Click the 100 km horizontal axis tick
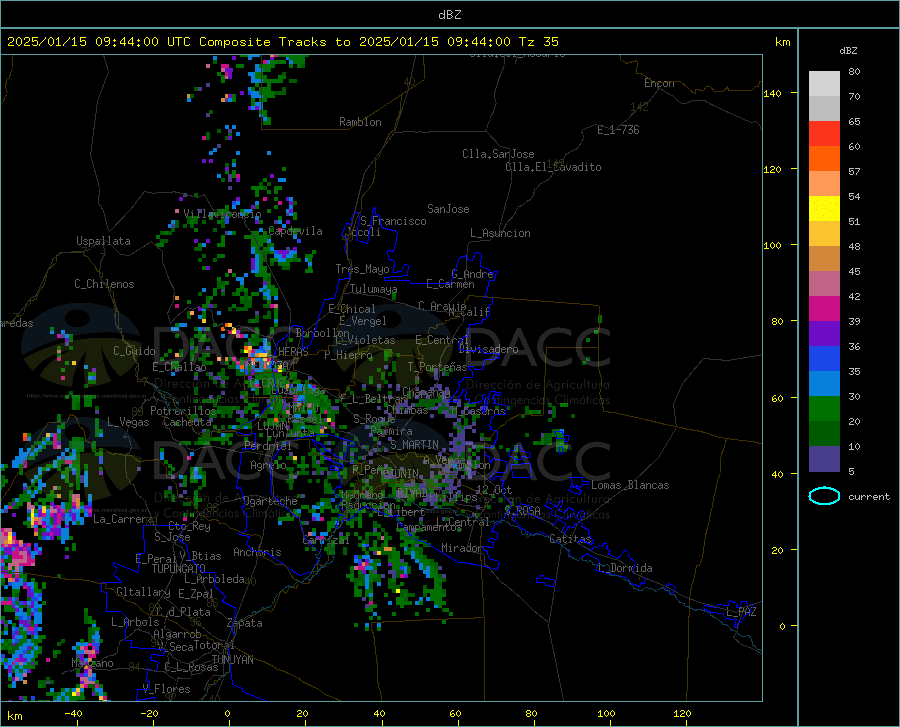 point(606,714)
